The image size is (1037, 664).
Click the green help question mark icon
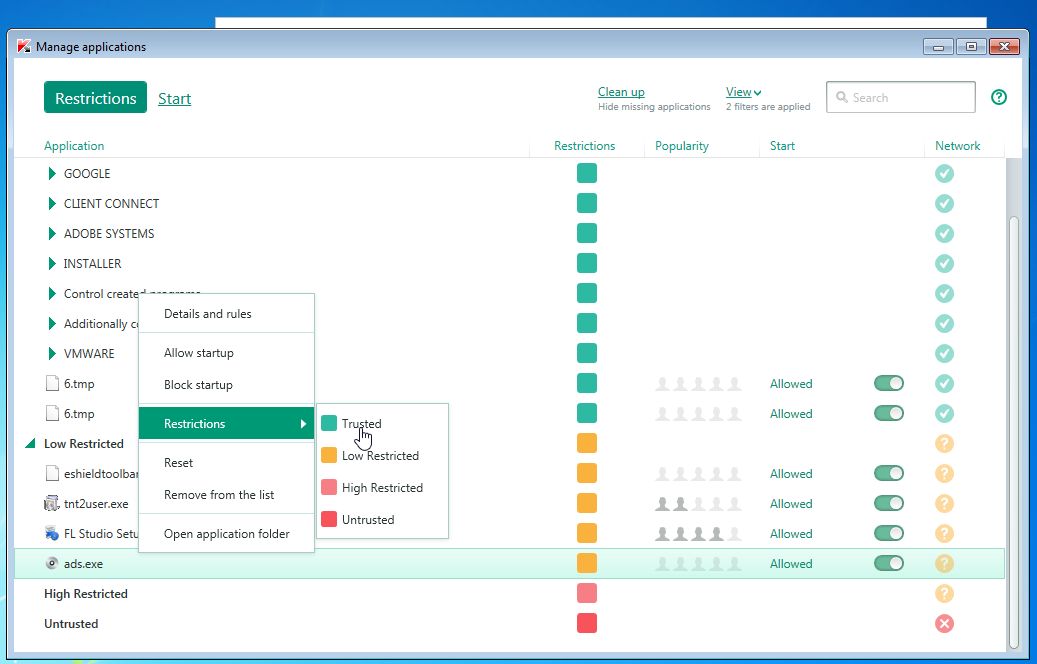999,97
